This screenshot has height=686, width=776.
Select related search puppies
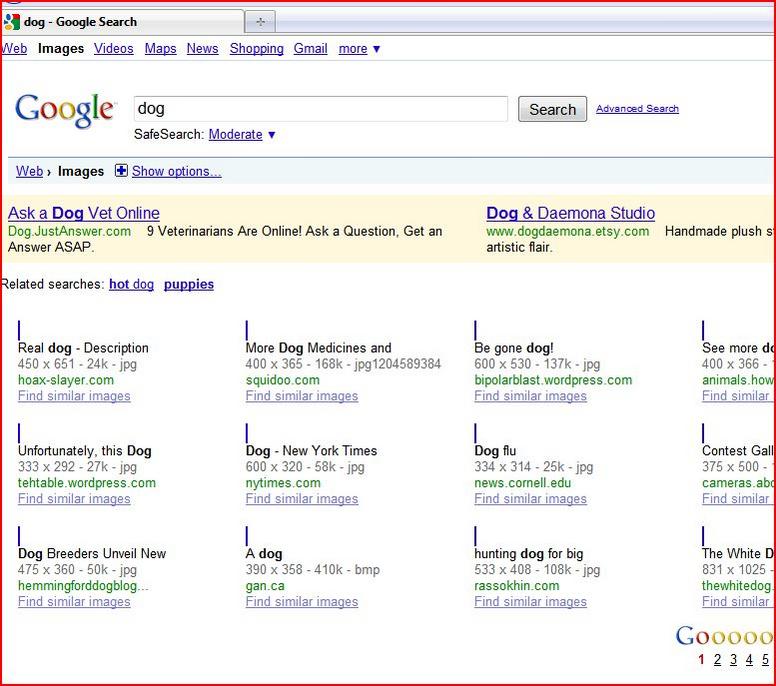[189, 284]
